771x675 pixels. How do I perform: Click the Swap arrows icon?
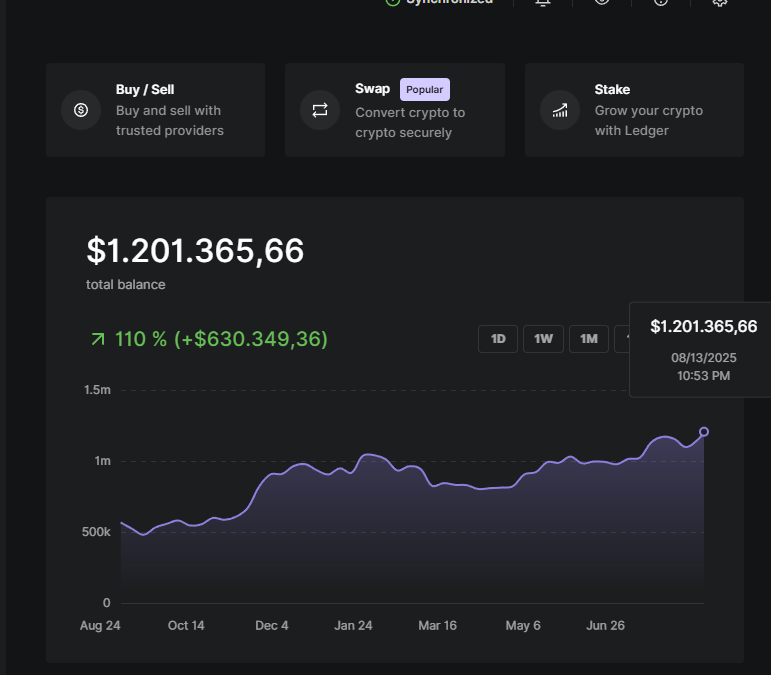tap(320, 110)
